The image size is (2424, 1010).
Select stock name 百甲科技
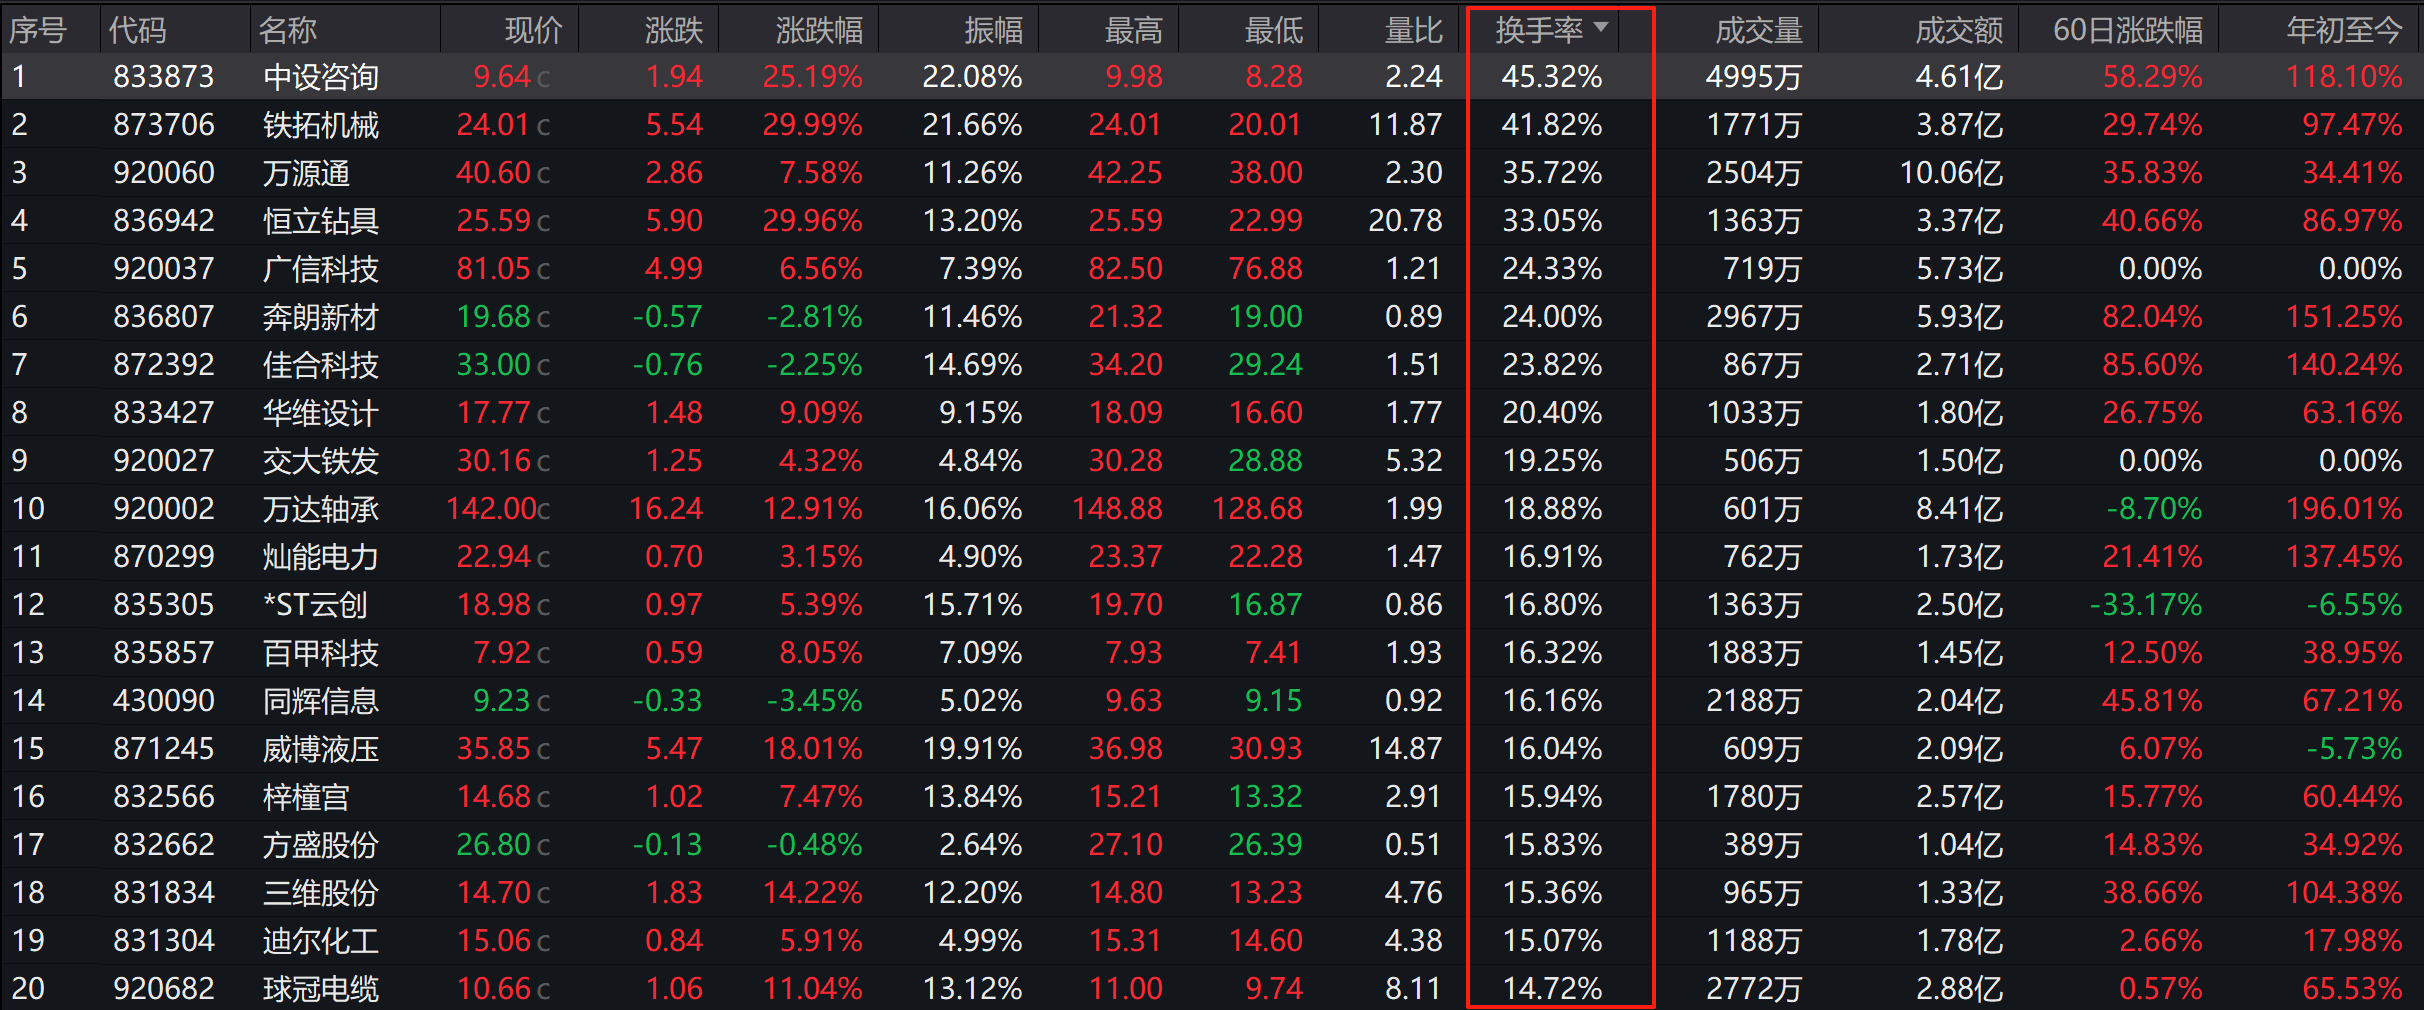pos(321,653)
